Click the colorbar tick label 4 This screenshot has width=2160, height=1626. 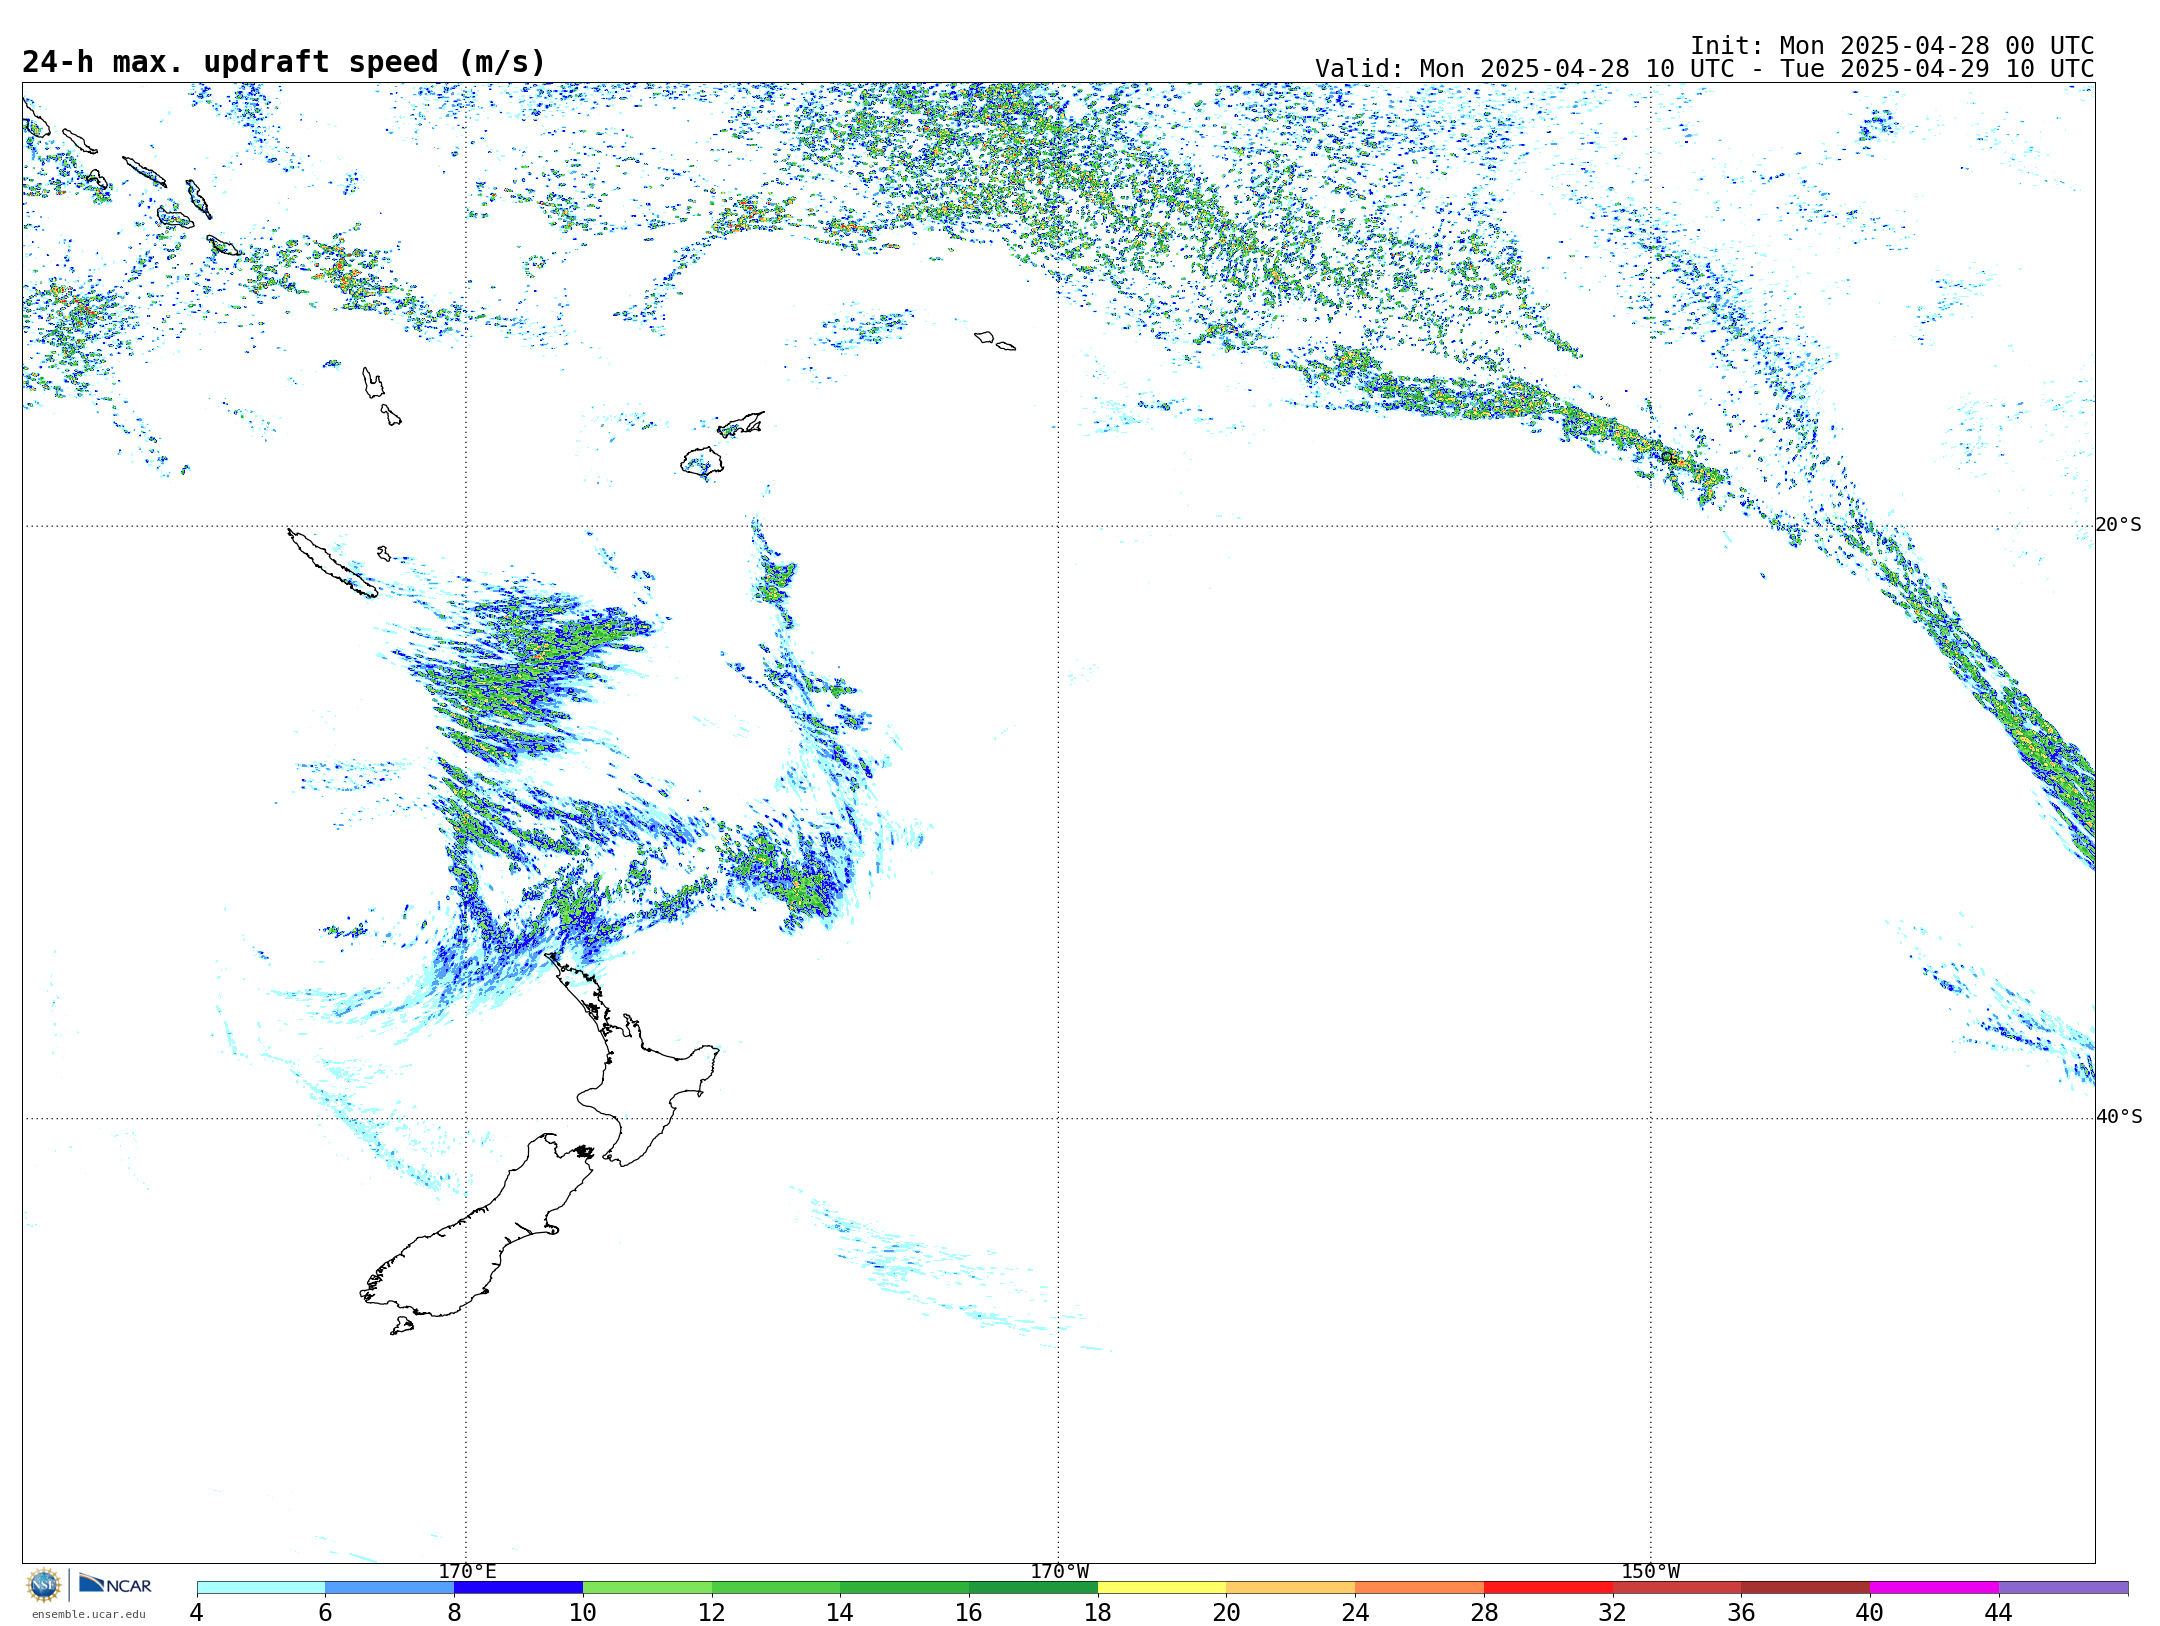(197, 1613)
